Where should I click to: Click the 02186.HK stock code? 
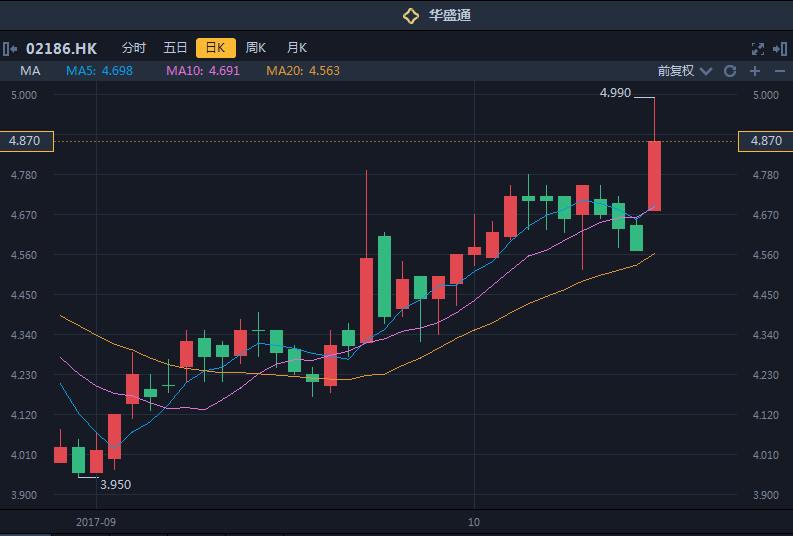click(x=62, y=48)
